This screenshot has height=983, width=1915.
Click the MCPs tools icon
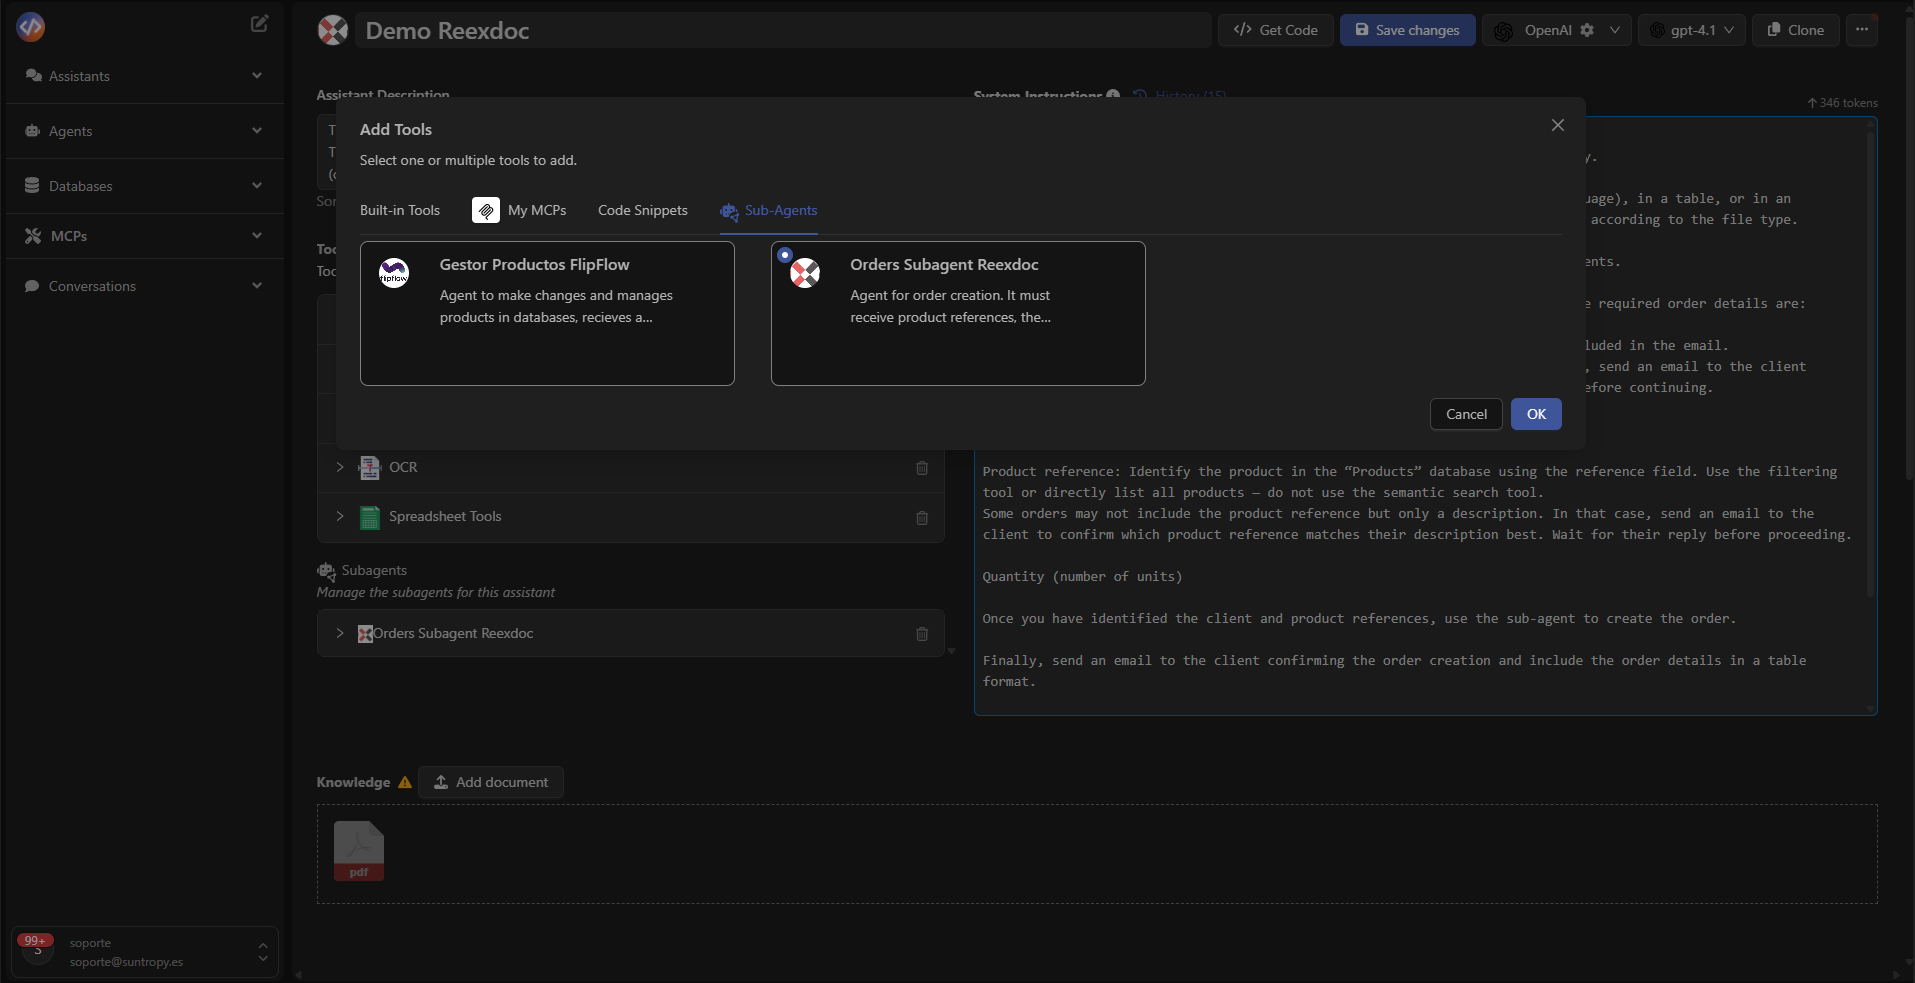click(x=33, y=236)
